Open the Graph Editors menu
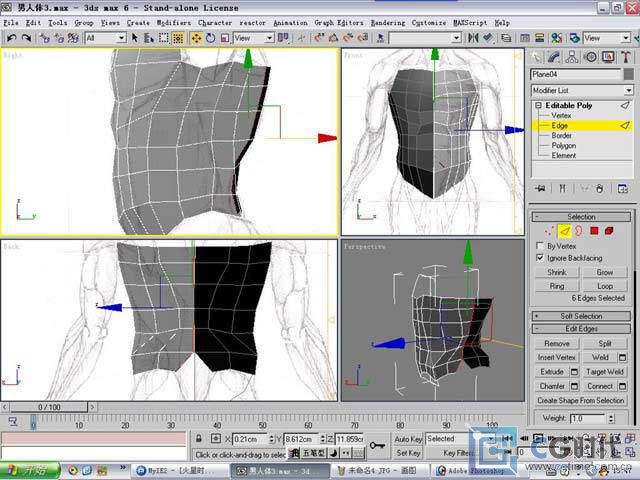 click(x=339, y=23)
